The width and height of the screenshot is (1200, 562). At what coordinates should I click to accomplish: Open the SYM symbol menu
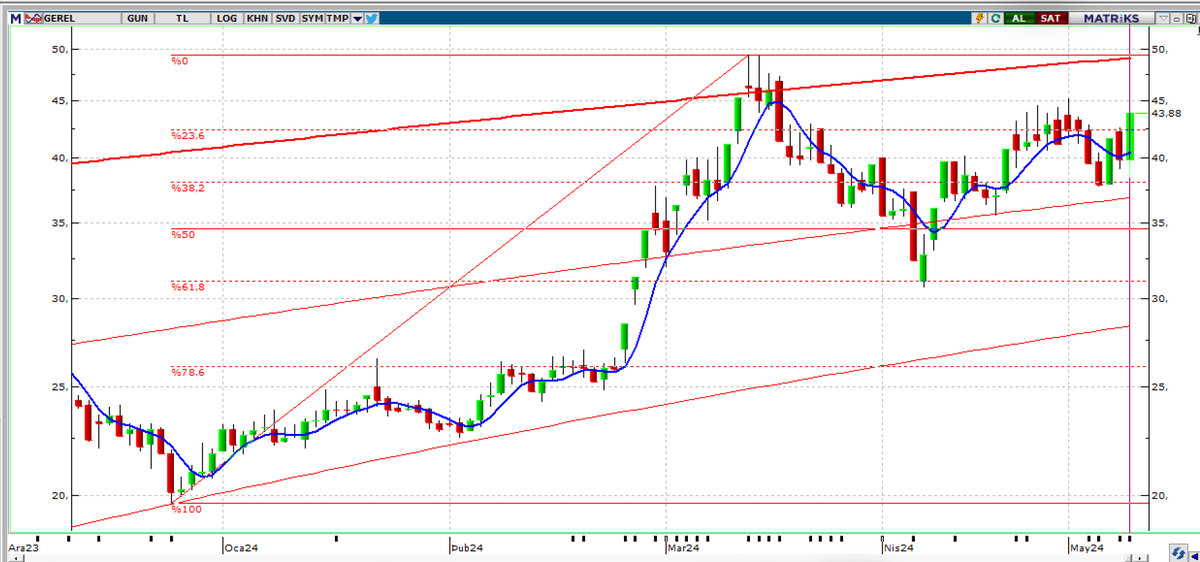pos(312,18)
